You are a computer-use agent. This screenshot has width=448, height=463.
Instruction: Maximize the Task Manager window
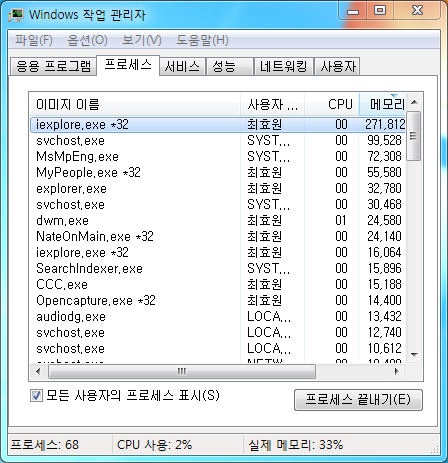click(380, 11)
